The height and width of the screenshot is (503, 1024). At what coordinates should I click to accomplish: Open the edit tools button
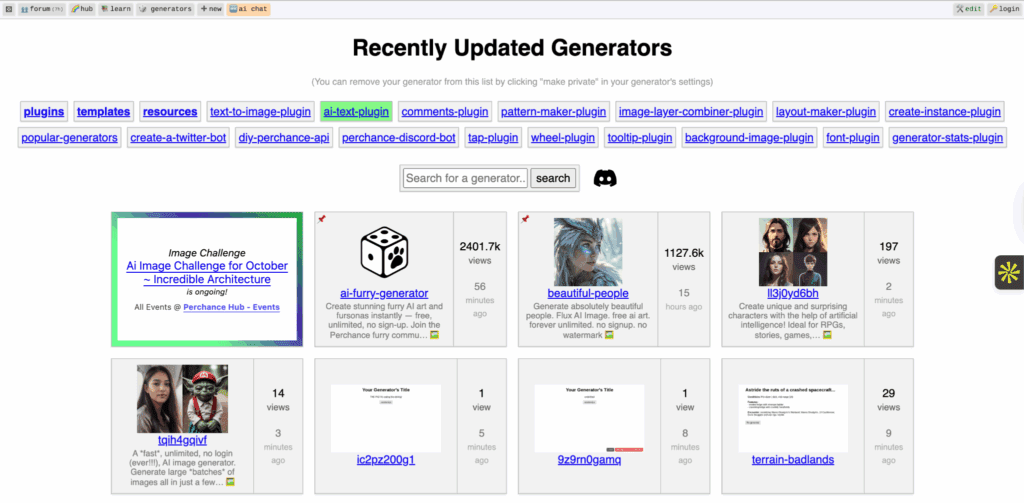coord(968,9)
